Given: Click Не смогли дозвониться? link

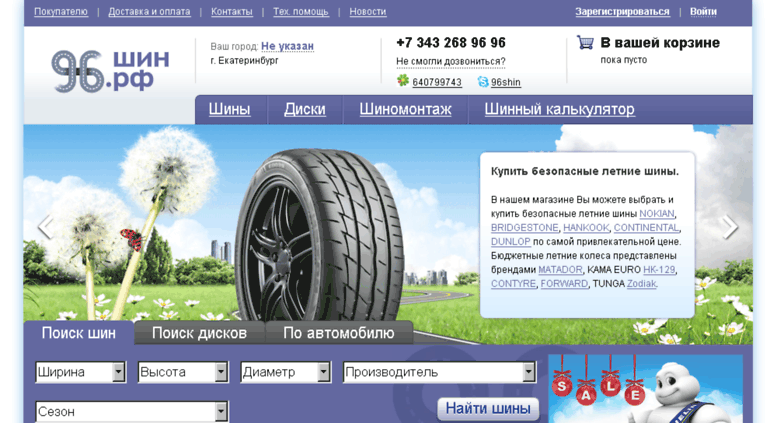Looking at the screenshot, I should coord(451,61).
